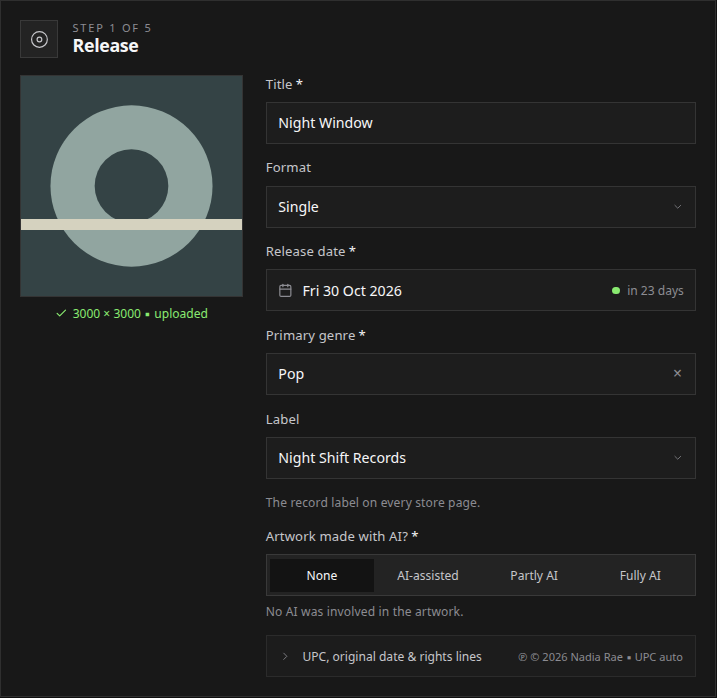The height and width of the screenshot is (698, 717).
Task: Click the 'Single' format value
Action: click(298, 207)
